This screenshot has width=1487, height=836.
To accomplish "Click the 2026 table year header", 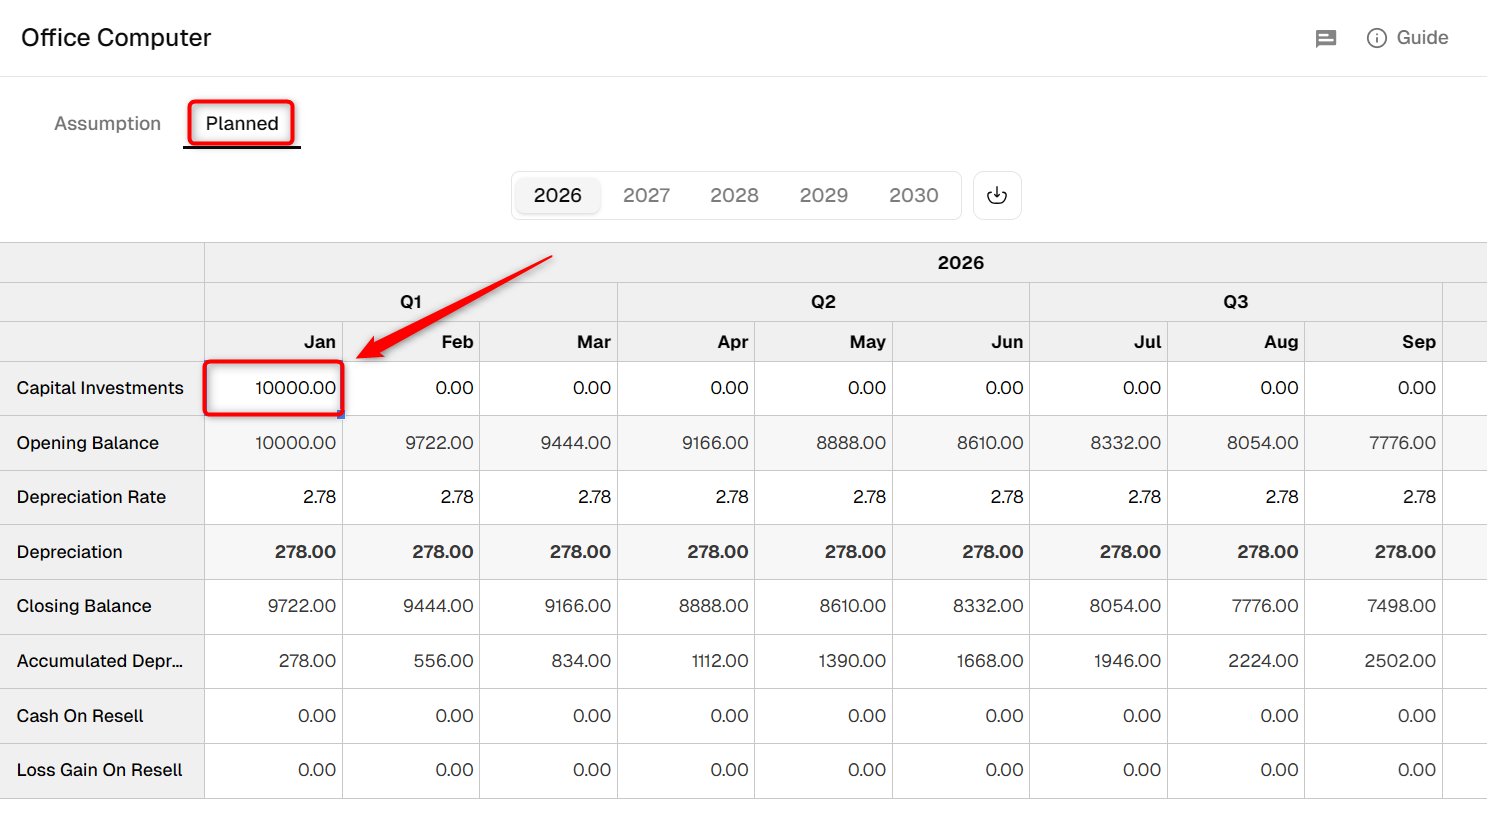I will pos(961,263).
